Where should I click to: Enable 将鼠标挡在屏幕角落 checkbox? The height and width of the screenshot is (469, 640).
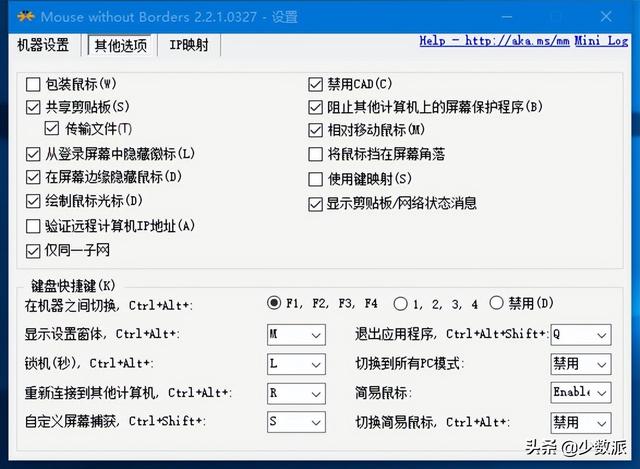click(x=316, y=155)
